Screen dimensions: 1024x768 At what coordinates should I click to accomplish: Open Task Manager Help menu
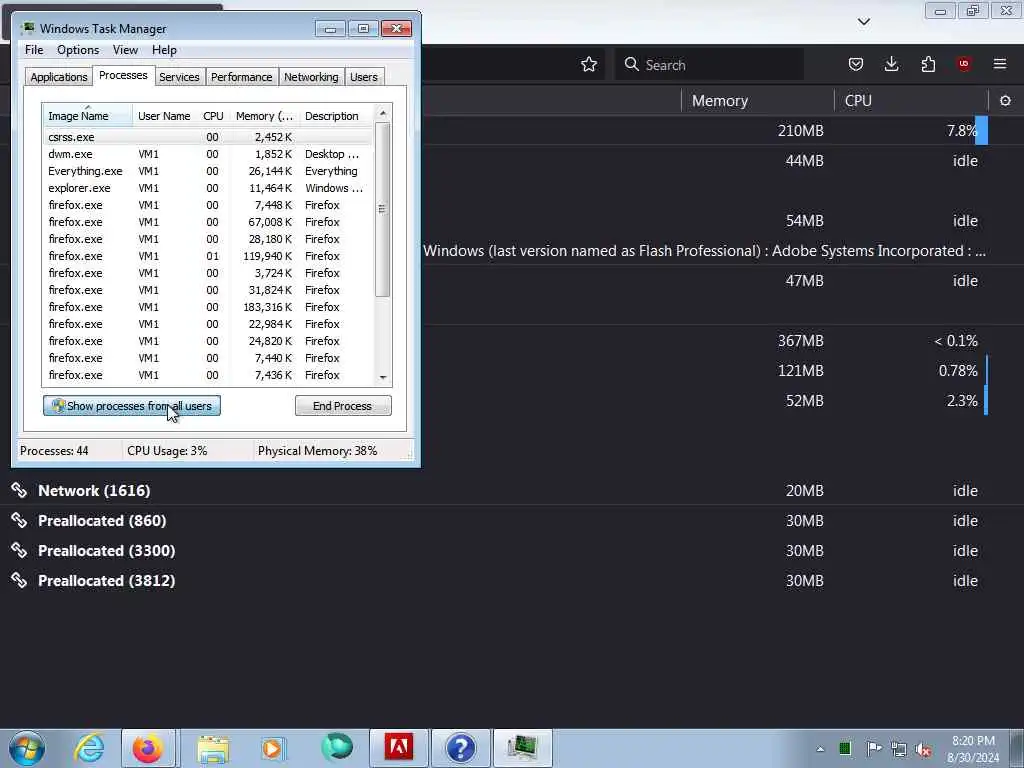coord(164,50)
